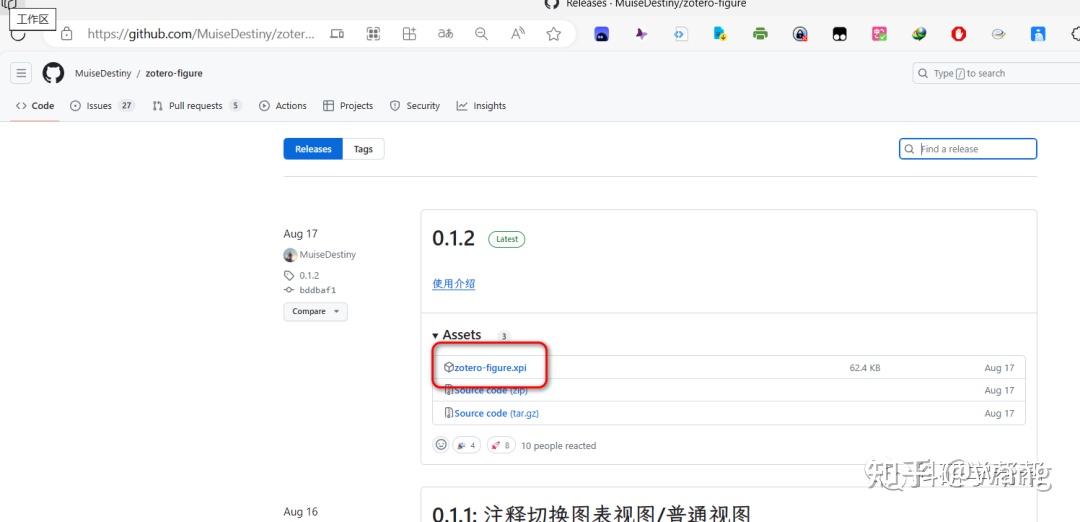Open the Issues tab
1080x522 pixels.
102,105
